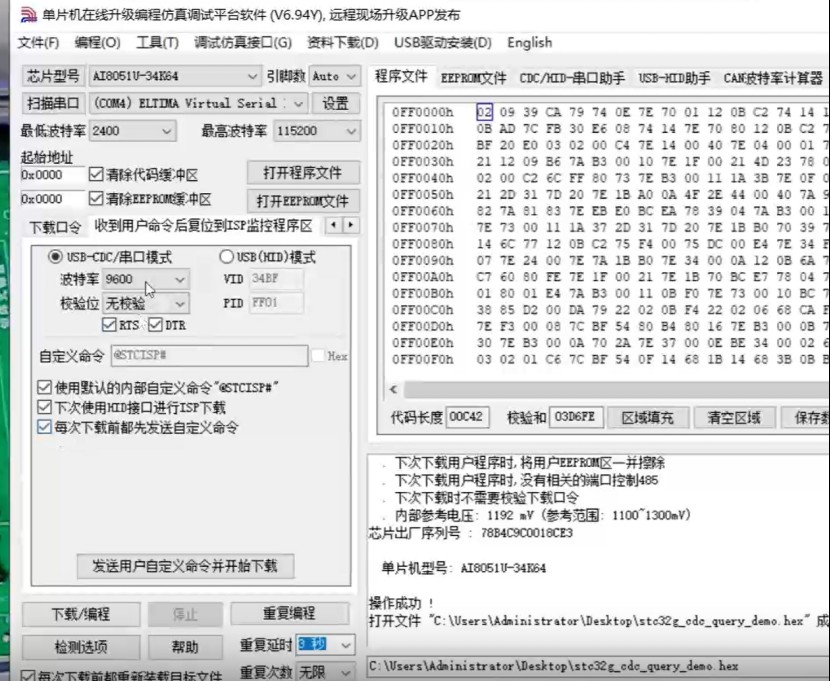Switch to the CAN波特率计算器 tab

[773, 78]
